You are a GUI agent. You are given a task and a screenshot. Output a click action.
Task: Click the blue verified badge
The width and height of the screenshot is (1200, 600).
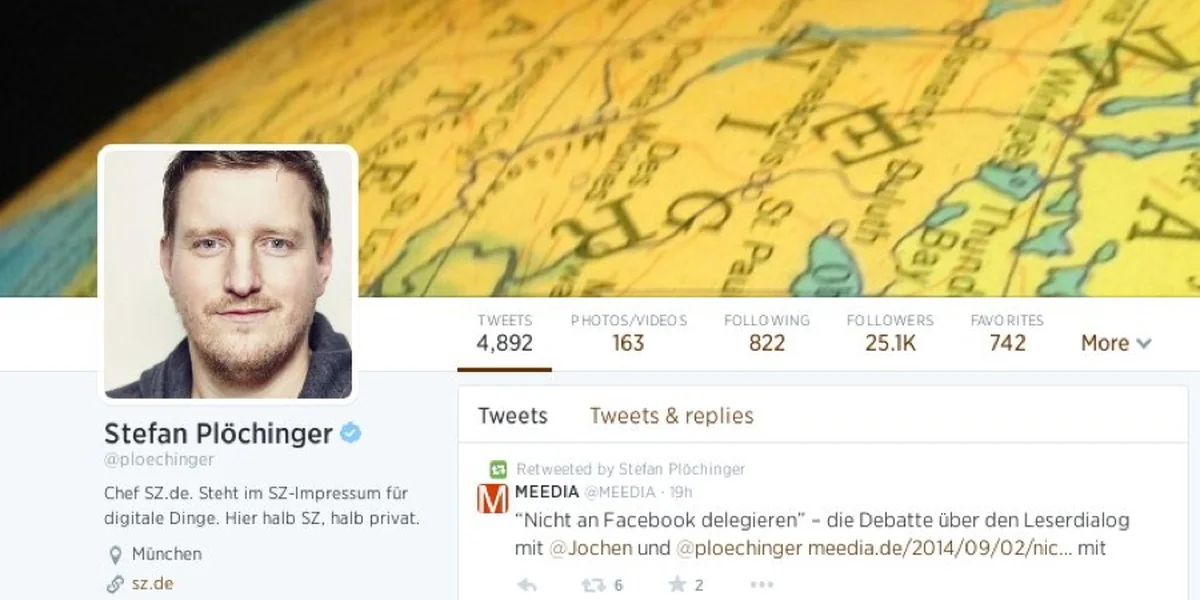click(x=351, y=433)
